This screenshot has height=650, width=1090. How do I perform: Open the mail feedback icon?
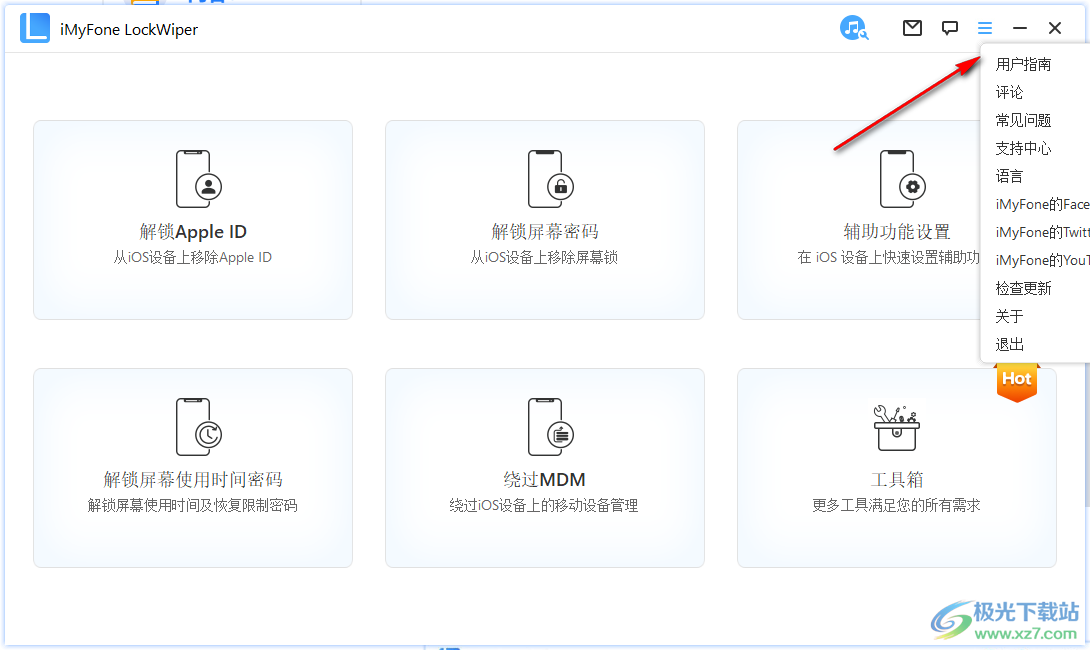[x=912, y=28]
